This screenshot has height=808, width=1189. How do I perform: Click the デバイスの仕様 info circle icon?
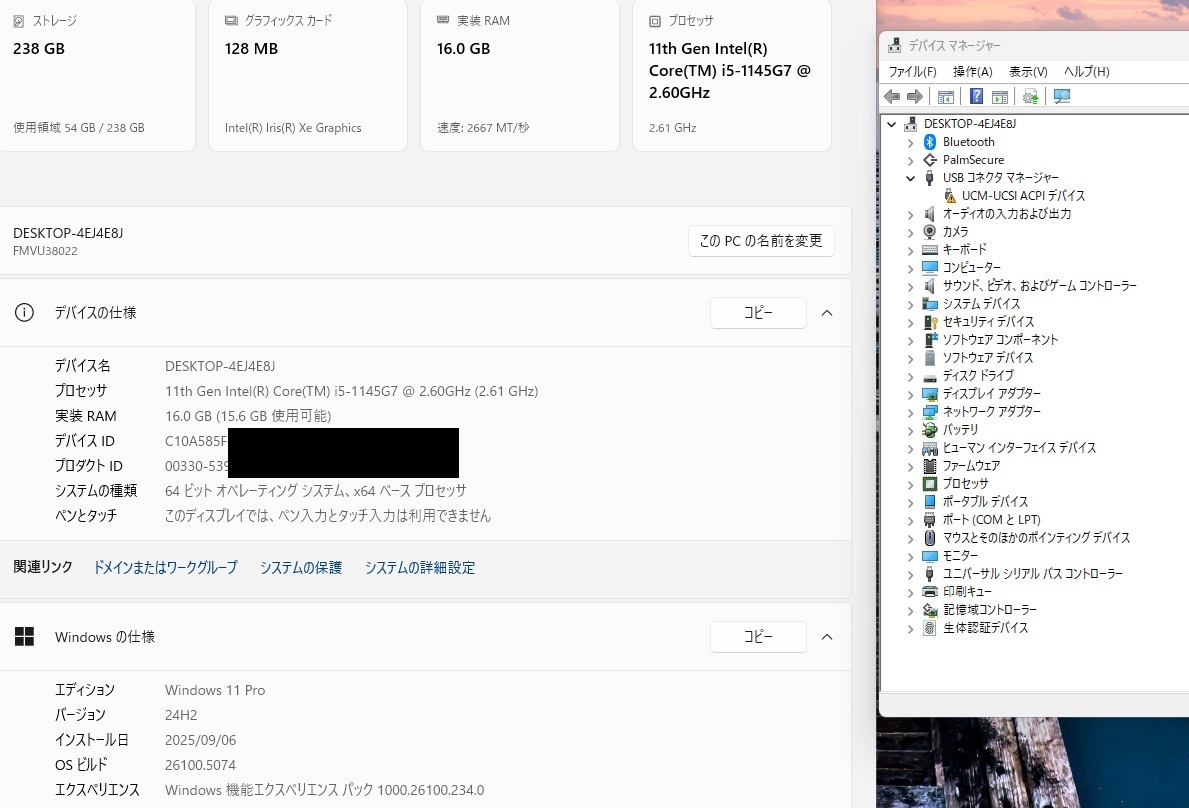24,312
